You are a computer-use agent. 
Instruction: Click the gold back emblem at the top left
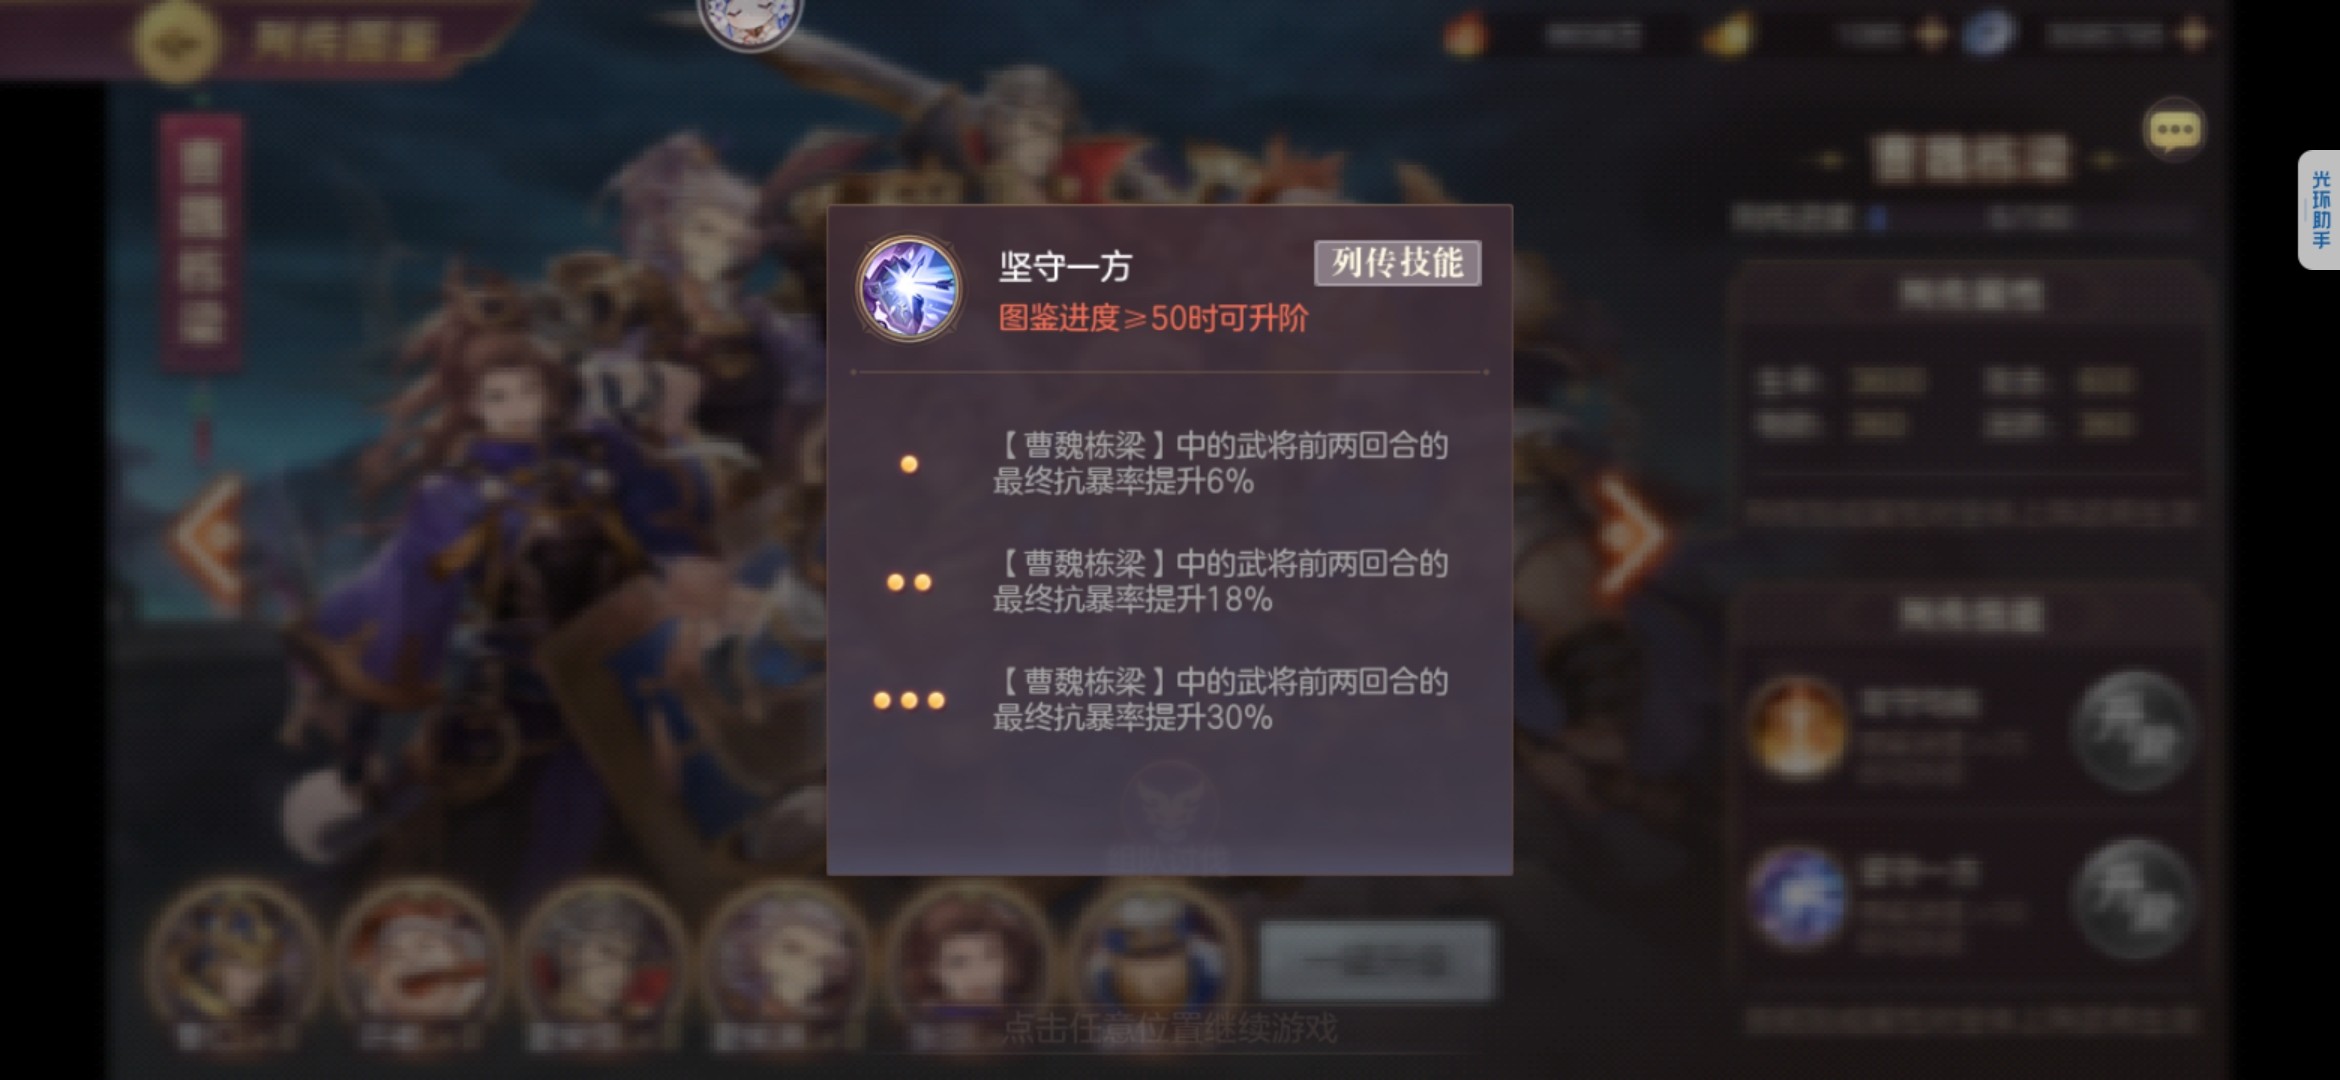(178, 41)
